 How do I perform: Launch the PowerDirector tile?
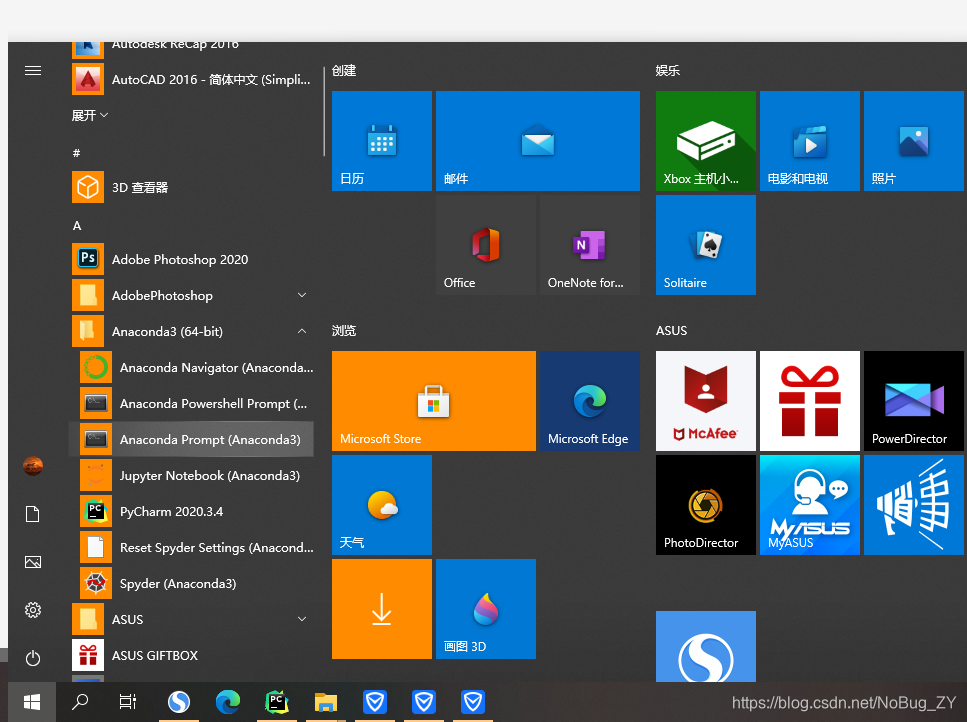point(914,401)
